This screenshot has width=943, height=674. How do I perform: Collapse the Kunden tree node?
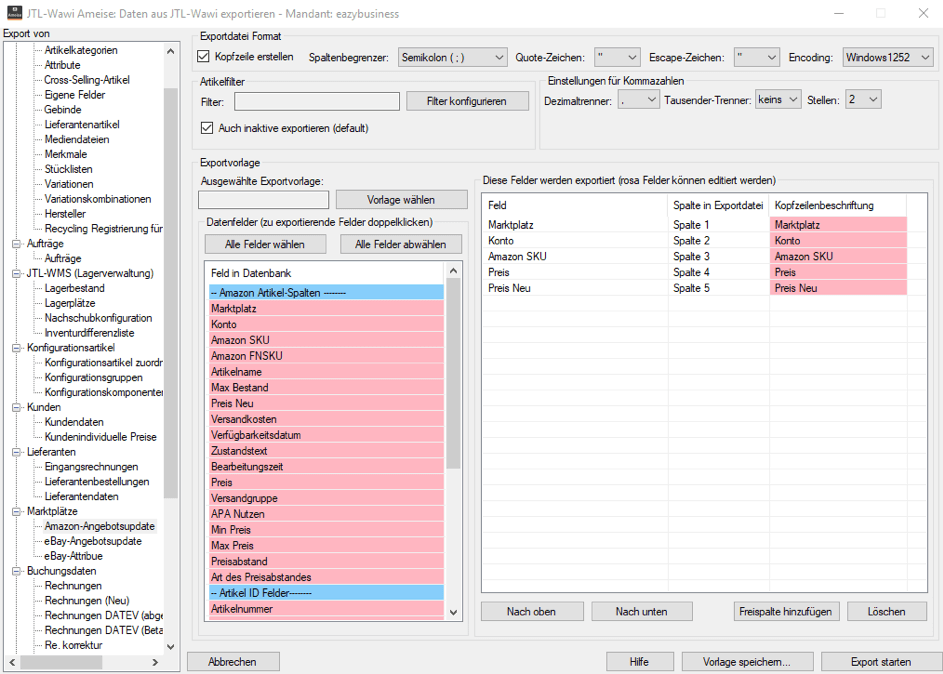pos(16,407)
